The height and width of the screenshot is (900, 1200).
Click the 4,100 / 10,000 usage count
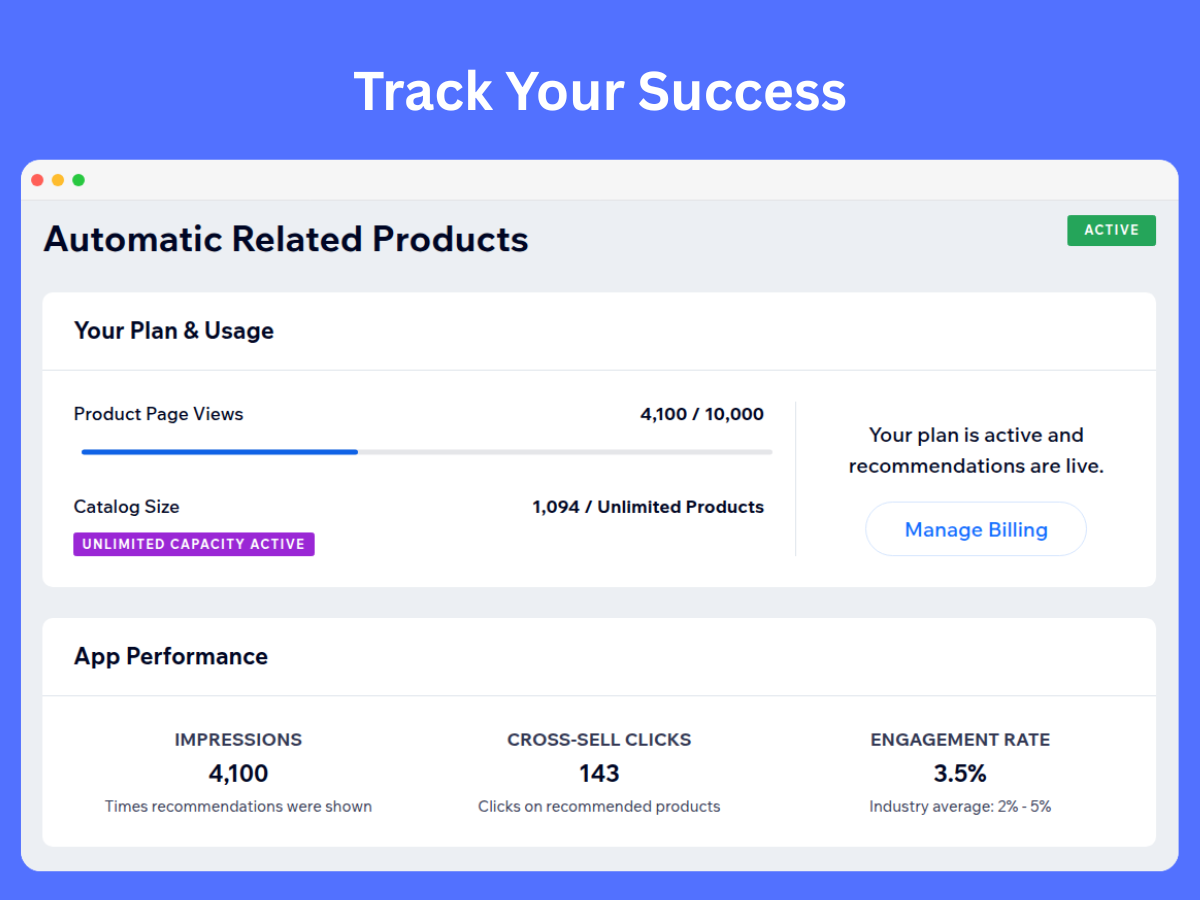[701, 414]
